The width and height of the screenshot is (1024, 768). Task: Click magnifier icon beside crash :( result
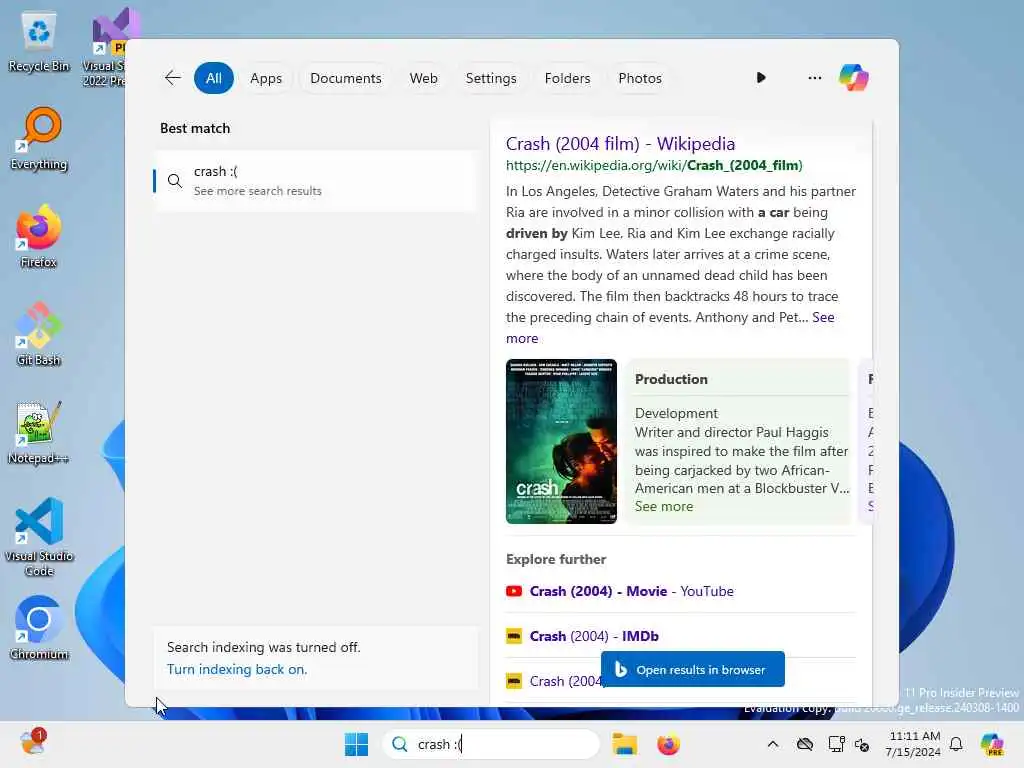click(174, 181)
